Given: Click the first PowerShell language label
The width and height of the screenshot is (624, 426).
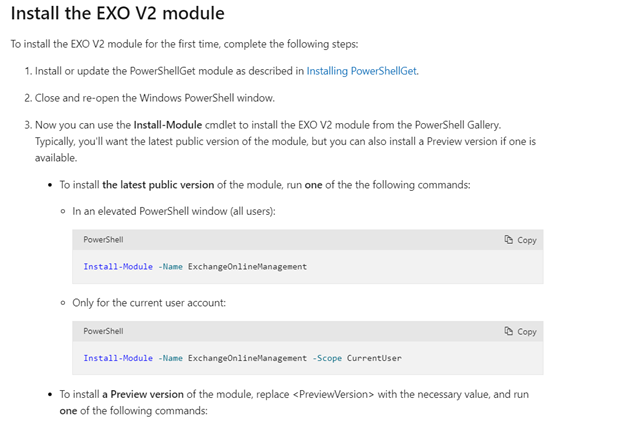Looking at the screenshot, I should point(103,240).
